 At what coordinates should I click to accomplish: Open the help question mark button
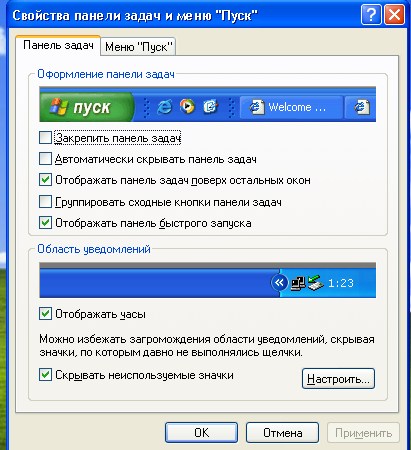(x=371, y=15)
